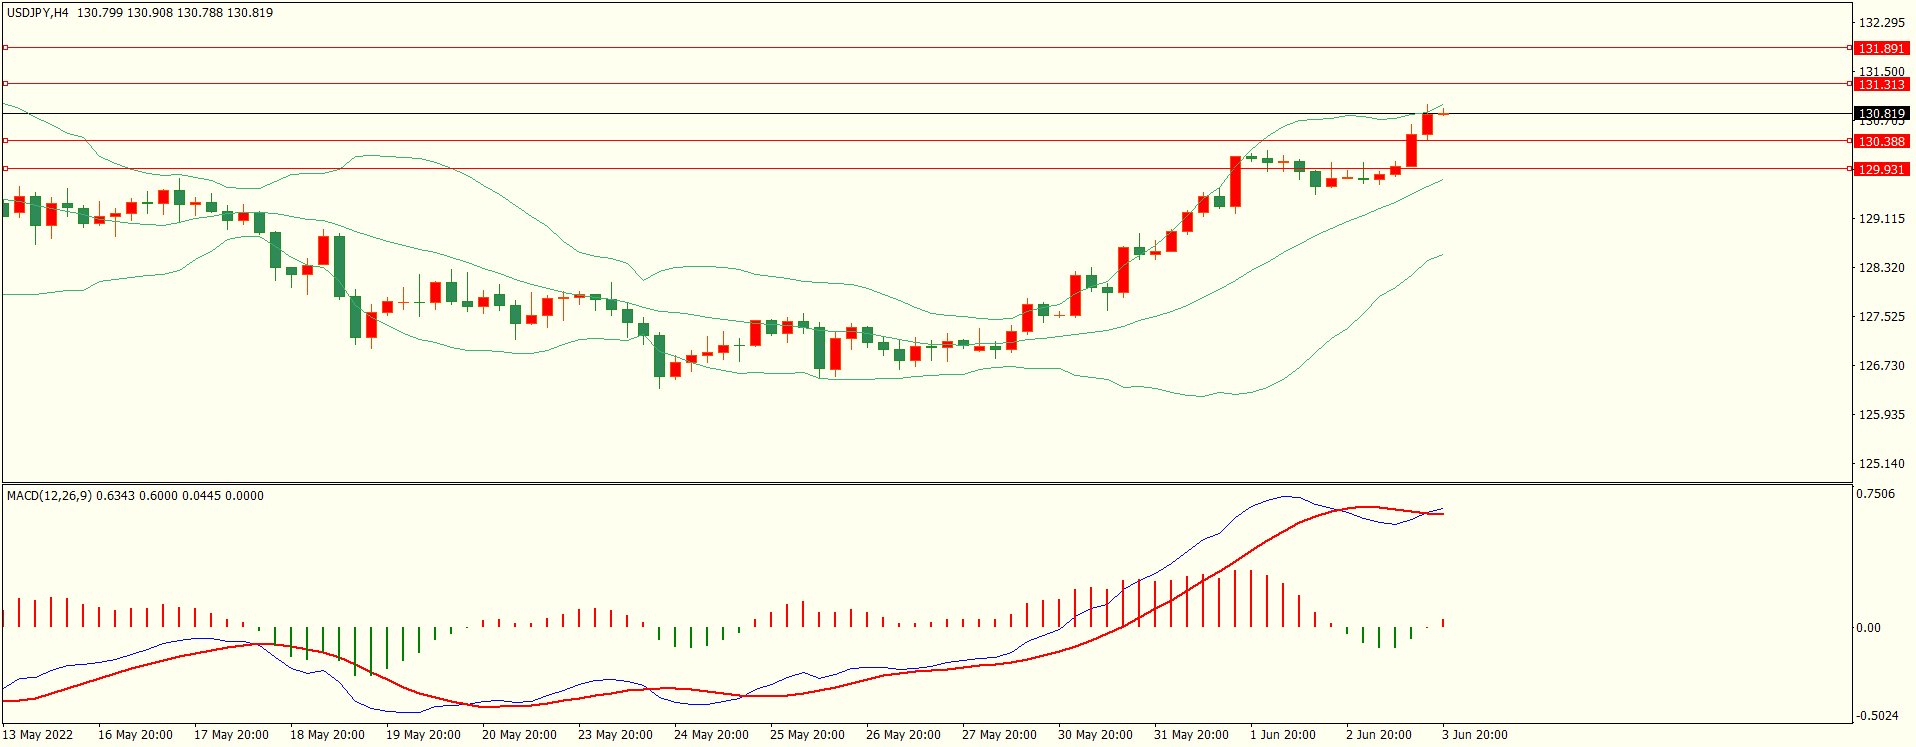Select the 130.388 red price label
Image resolution: width=1916 pixels, height=747 pixels.
[1881, 141]
